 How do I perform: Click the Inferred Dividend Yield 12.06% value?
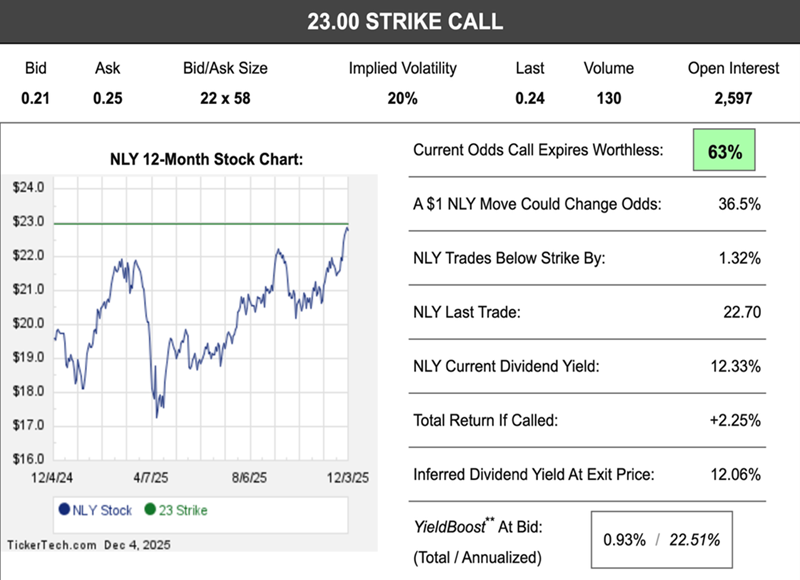point(737,474)
